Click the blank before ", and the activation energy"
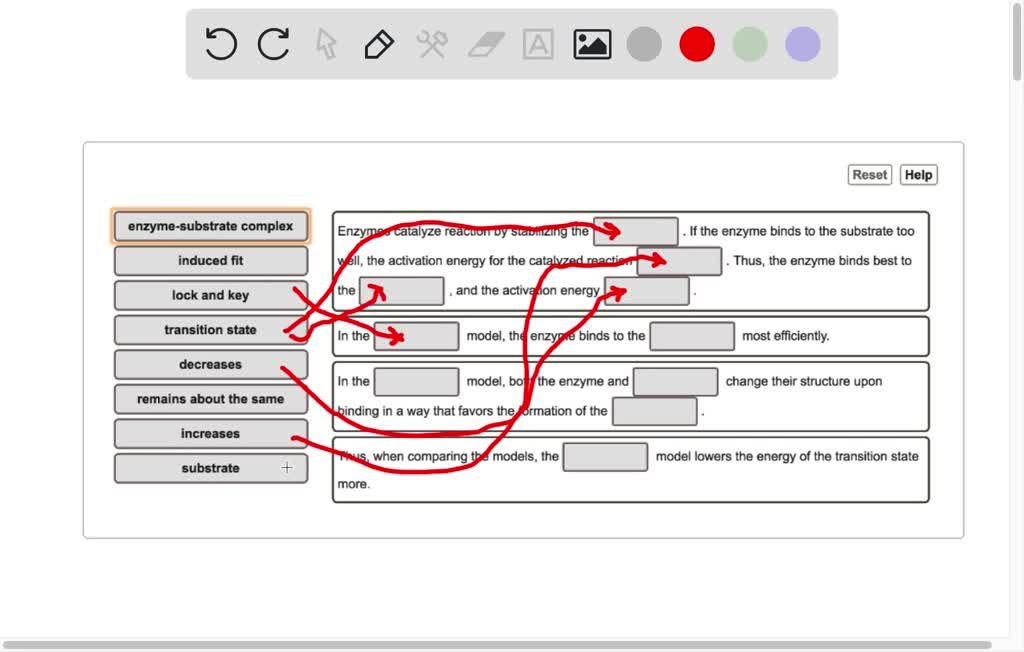Image resolution: width=1024 pixels, height=652 pixels. (x=402, y=291)
